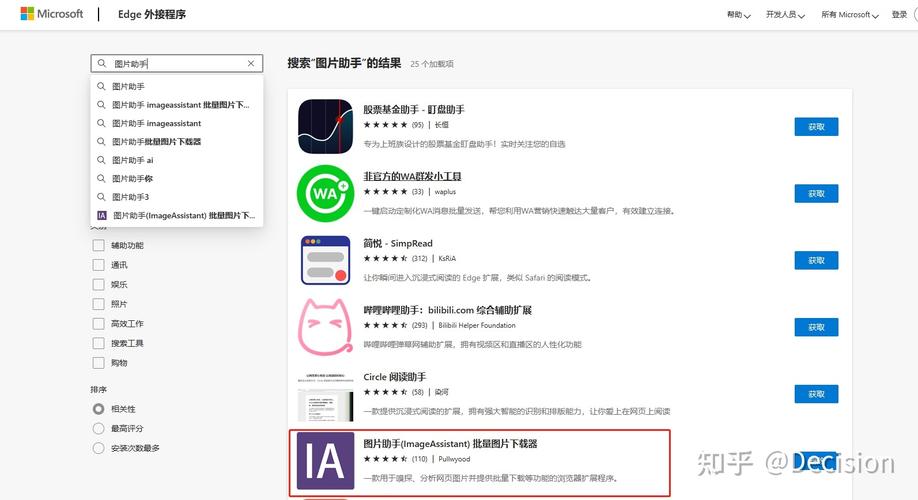This screenshot has height=500, width=918.
Task: Get the 股票基金助手 extension
Action: [x=816, y=126]
